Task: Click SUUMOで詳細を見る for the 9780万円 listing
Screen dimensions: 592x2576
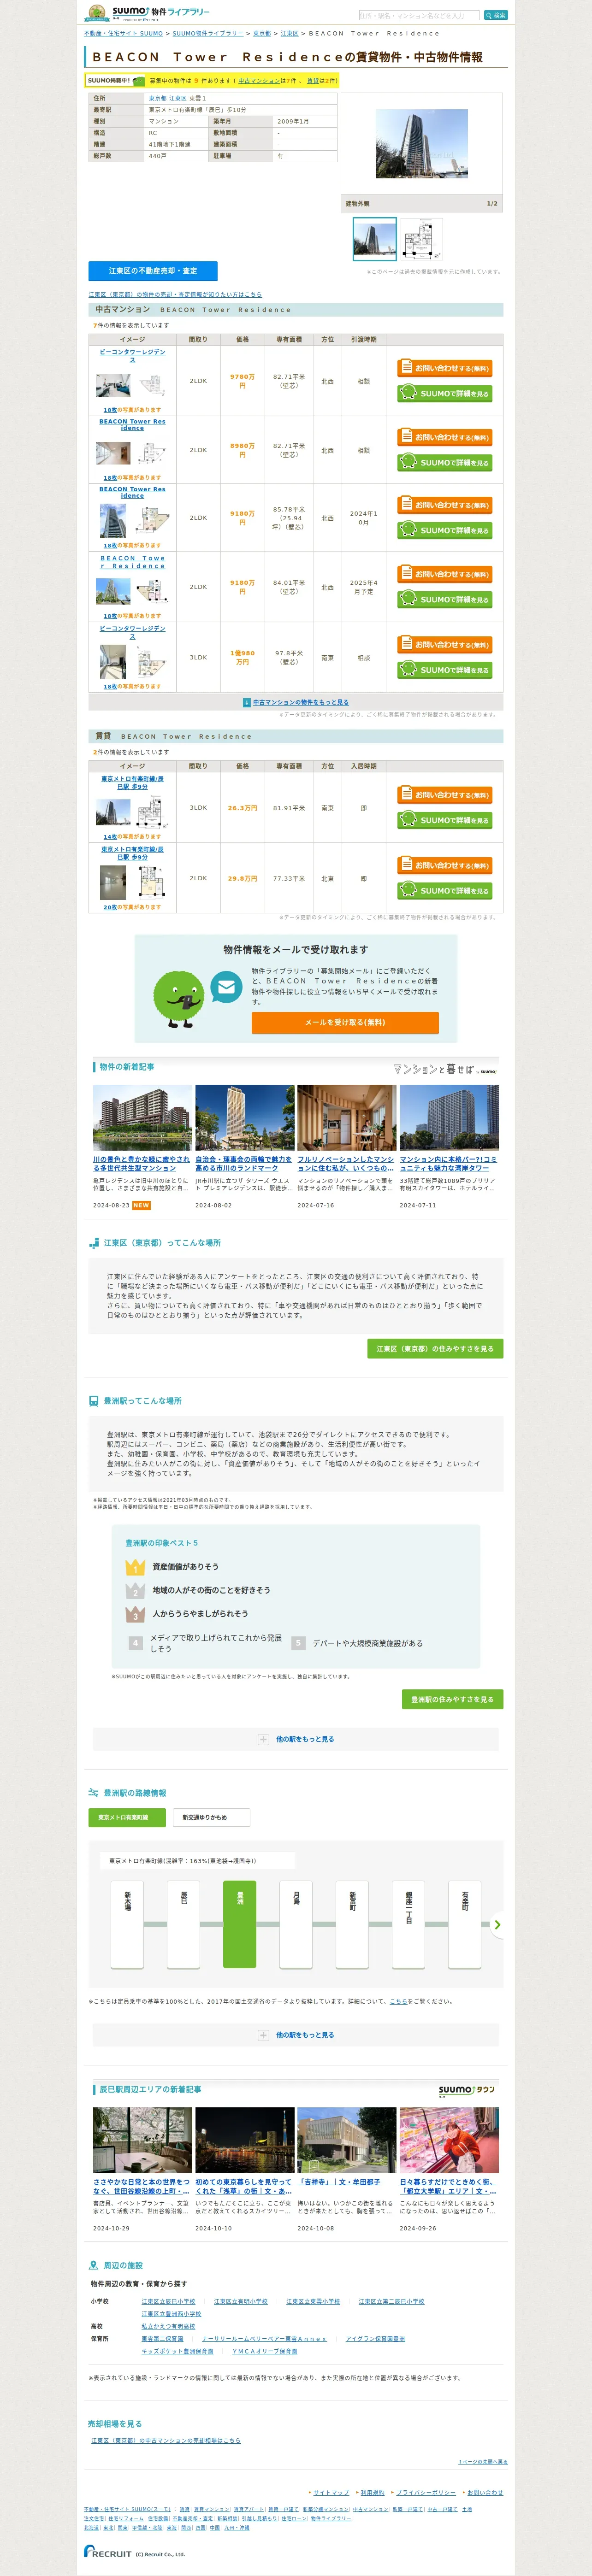Action: tap(445, 393)
